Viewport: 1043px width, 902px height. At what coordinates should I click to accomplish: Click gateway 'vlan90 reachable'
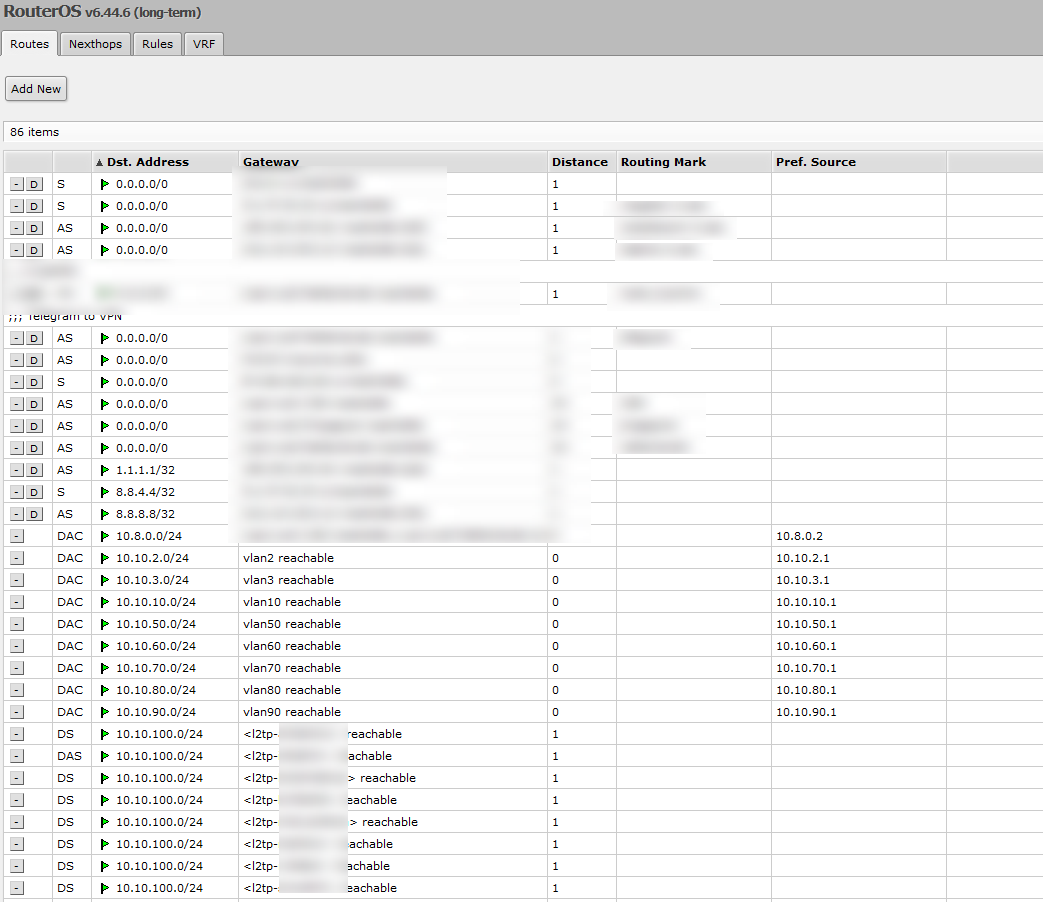[291, 712]
